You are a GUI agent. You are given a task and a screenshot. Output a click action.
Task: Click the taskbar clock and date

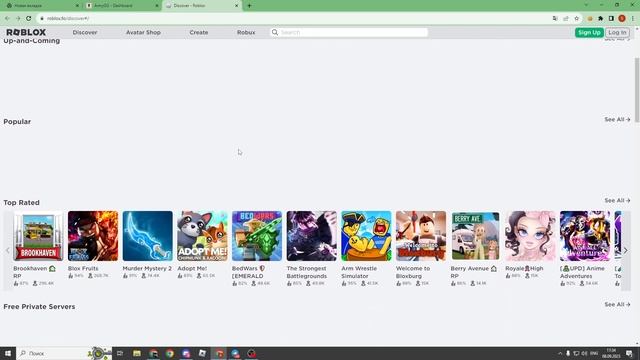[611, 353]
